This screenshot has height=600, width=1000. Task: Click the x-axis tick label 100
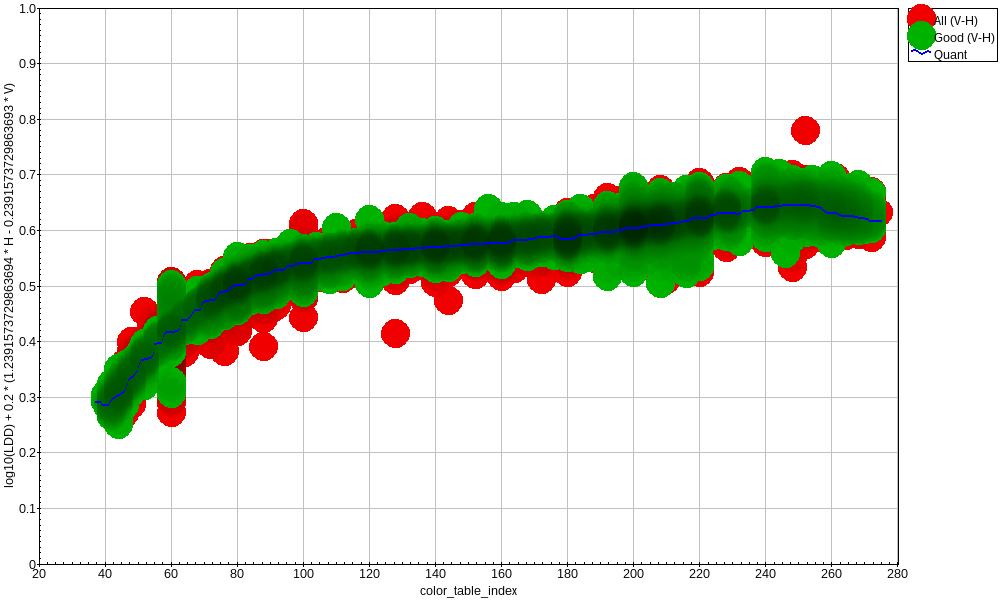pyautogui.click(x=303, y=574)
